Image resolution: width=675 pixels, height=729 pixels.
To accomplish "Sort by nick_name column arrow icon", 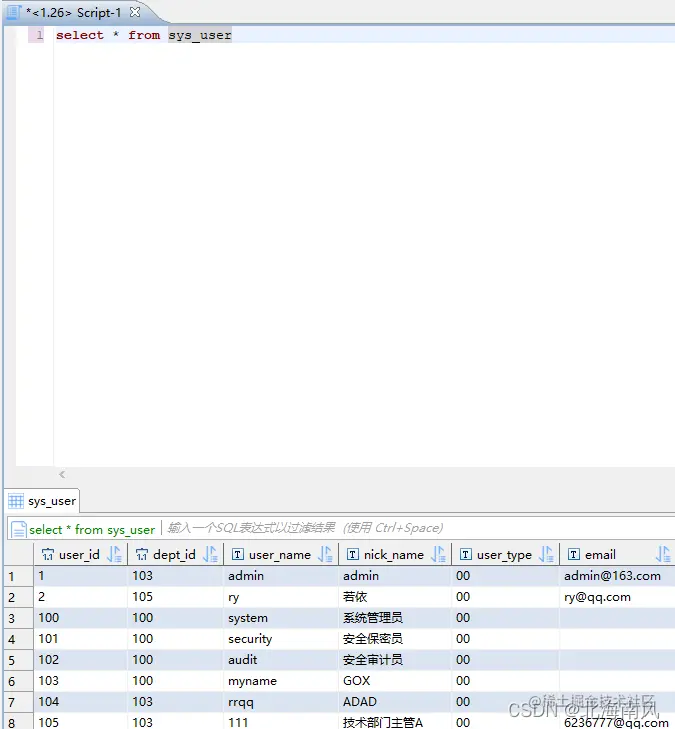I will pos(438,554).
